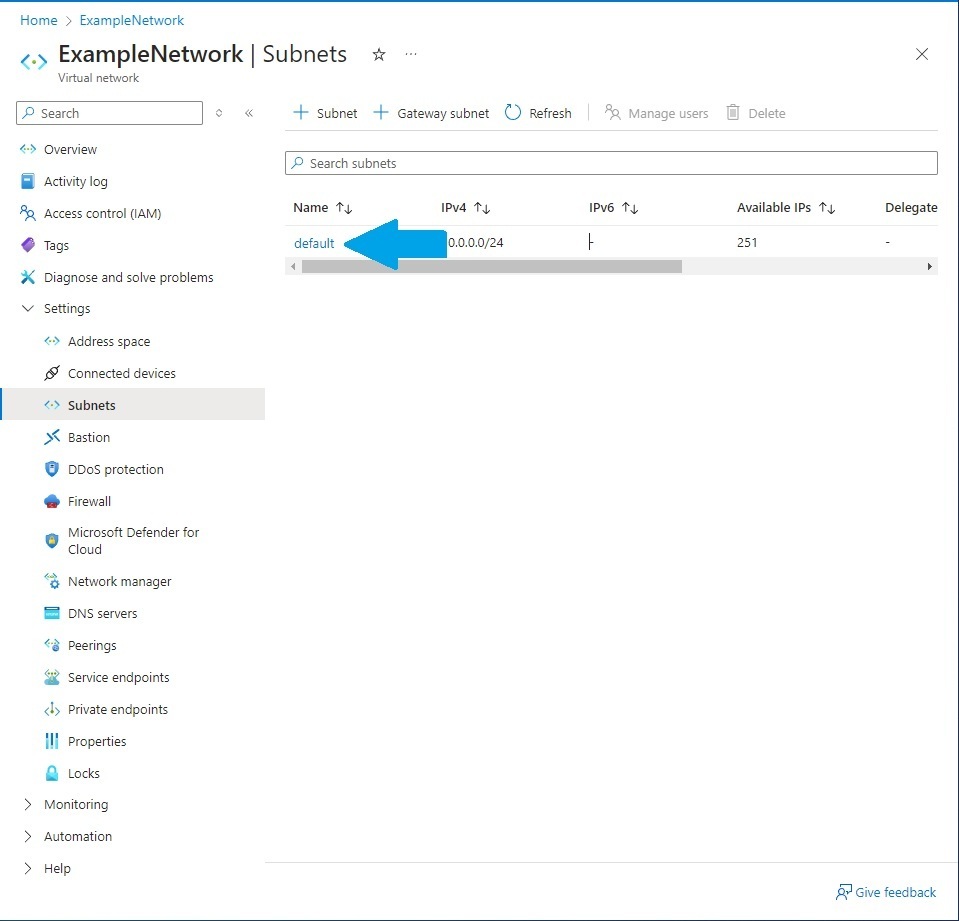The image size is (959, 921).
Task: Open Access control (IAM)
Action: (x=104, y=213)
